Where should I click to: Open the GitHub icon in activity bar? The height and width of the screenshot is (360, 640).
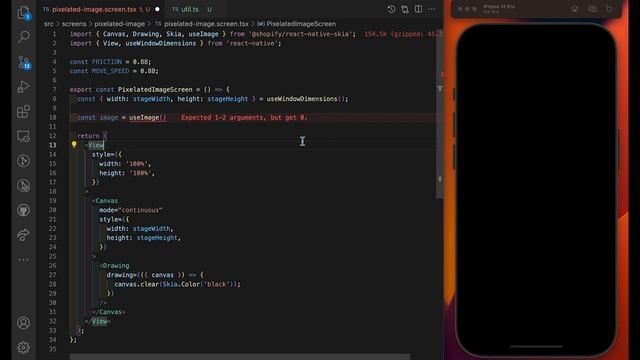[x=24, y=210]
